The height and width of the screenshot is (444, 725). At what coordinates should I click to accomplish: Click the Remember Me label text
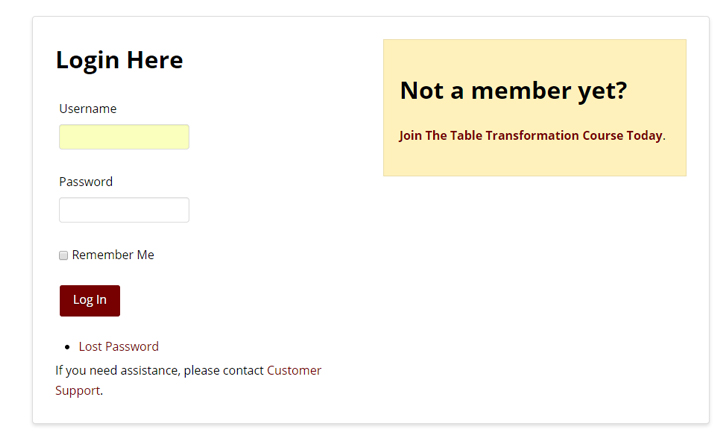(113, 255)
